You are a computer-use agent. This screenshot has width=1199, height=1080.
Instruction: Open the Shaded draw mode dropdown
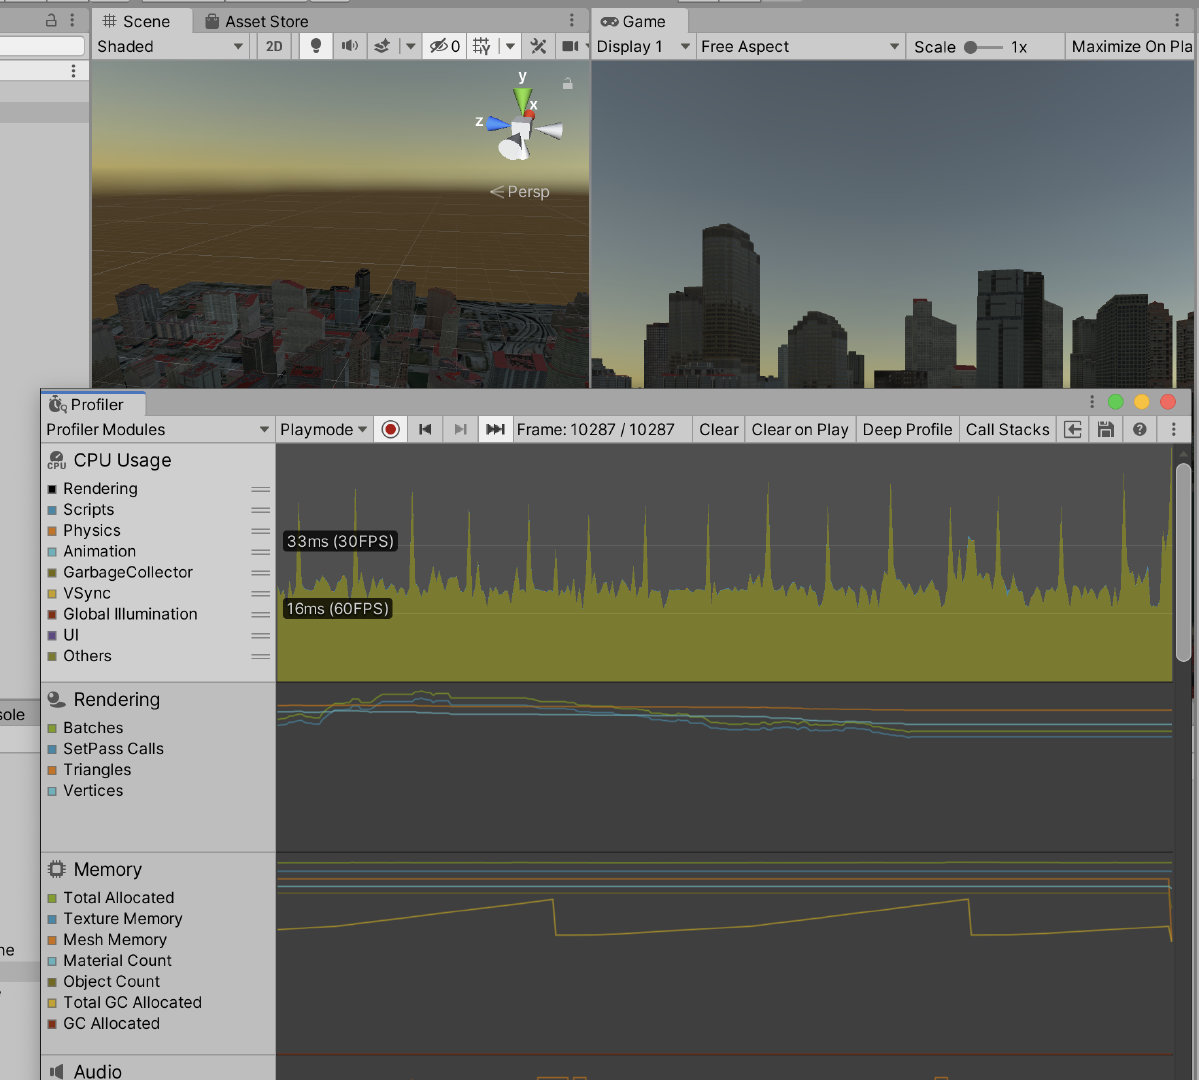coord(170,46)
